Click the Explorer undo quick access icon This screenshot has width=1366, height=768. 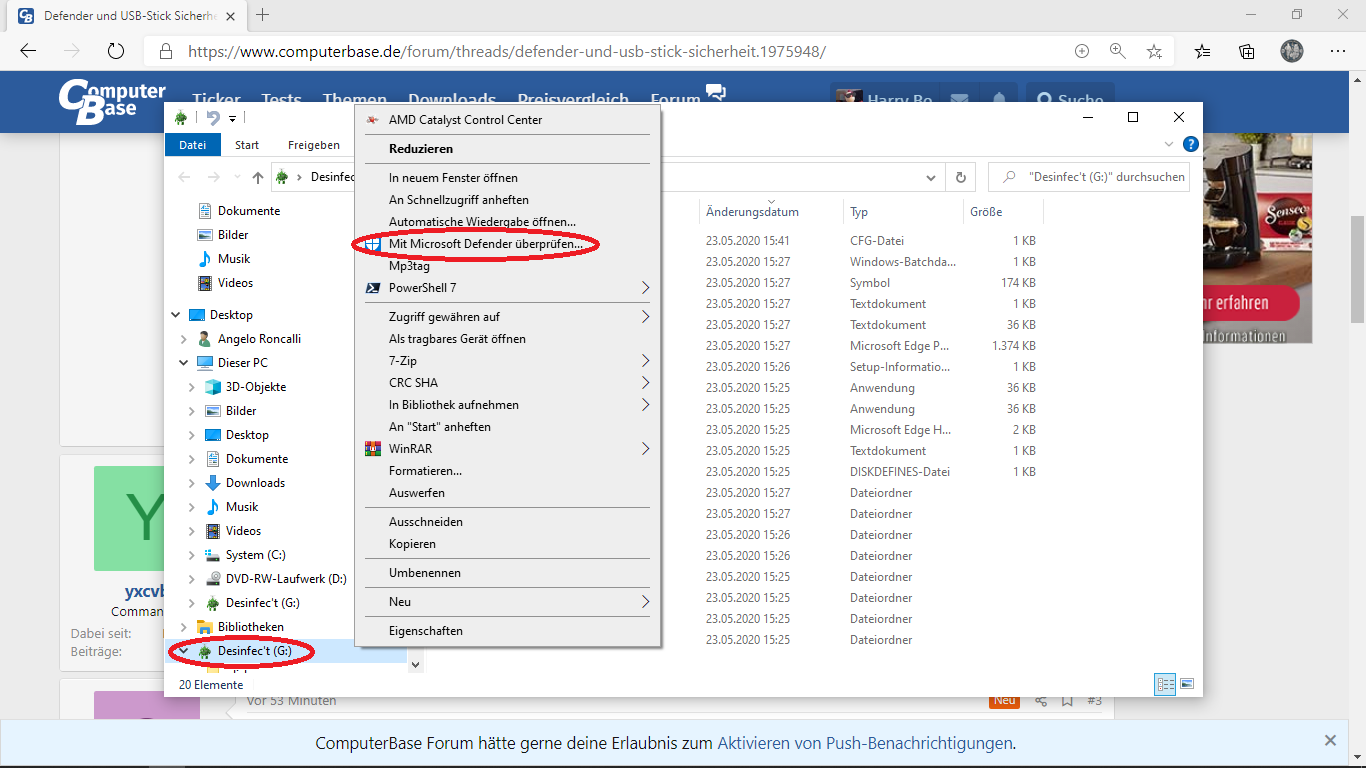(213, 118)
